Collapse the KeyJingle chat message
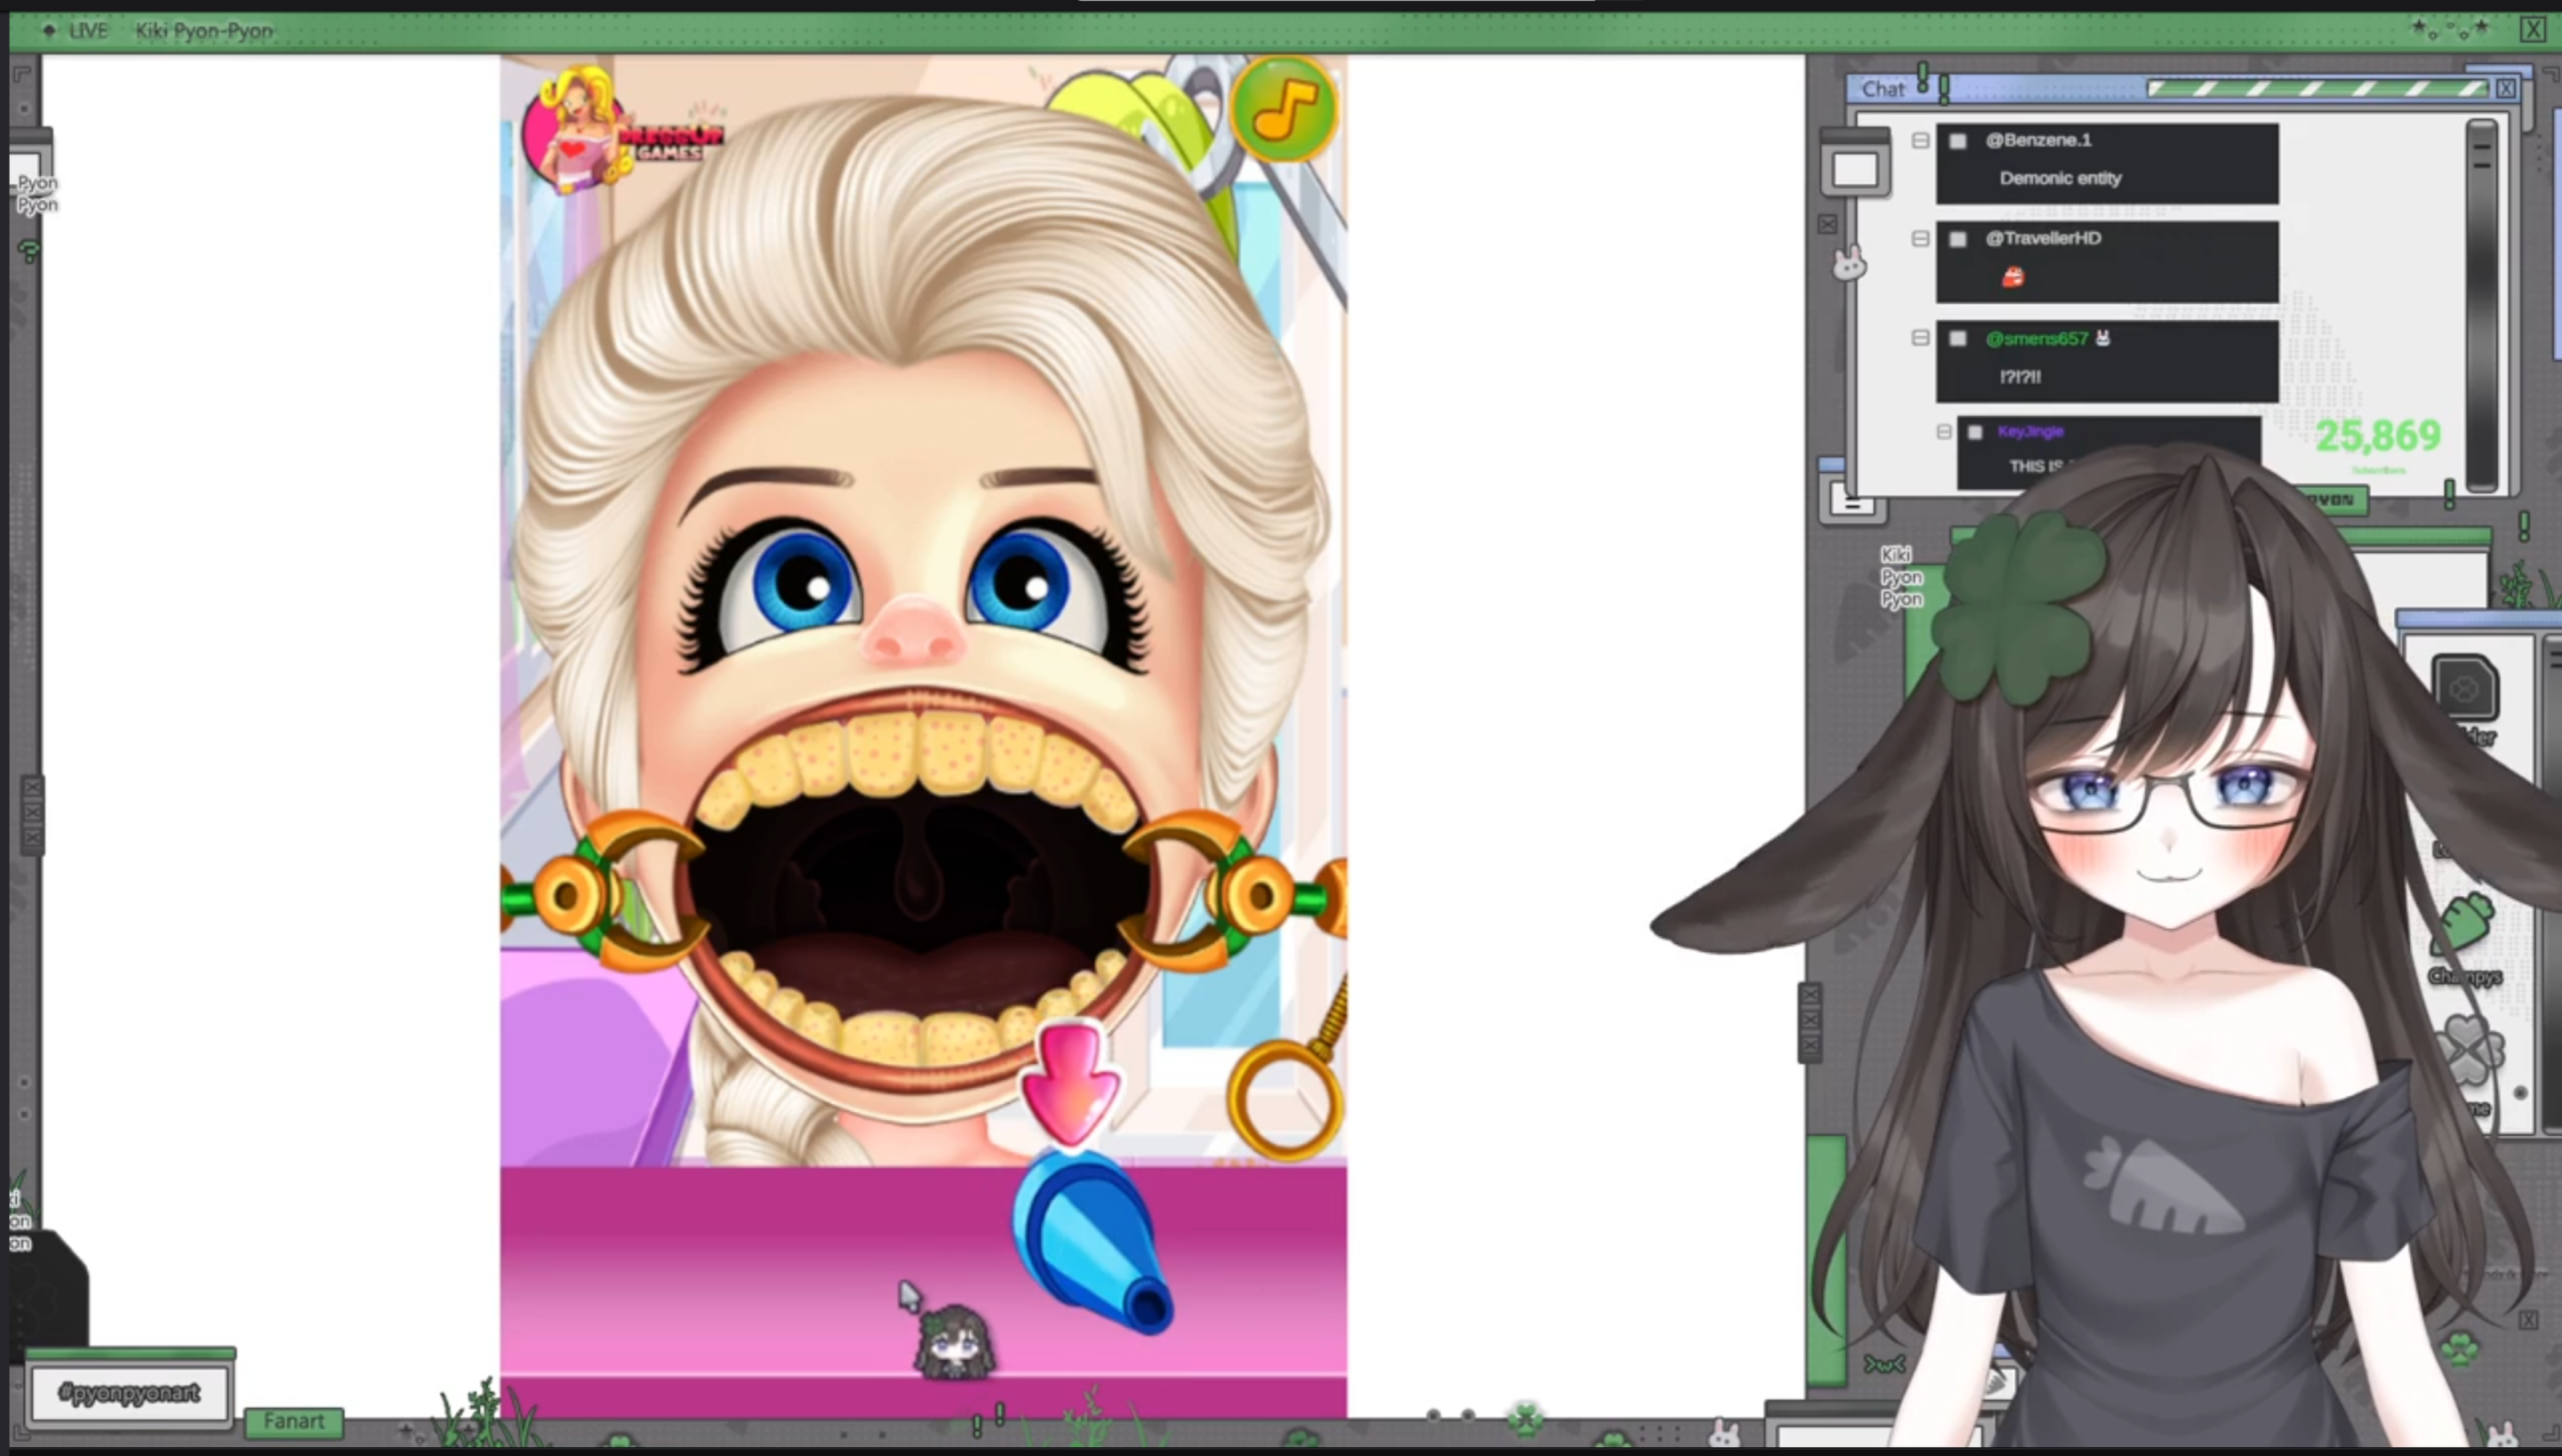The height and width of the screenshot is (1456, 2562). (x=1944, y=432)
